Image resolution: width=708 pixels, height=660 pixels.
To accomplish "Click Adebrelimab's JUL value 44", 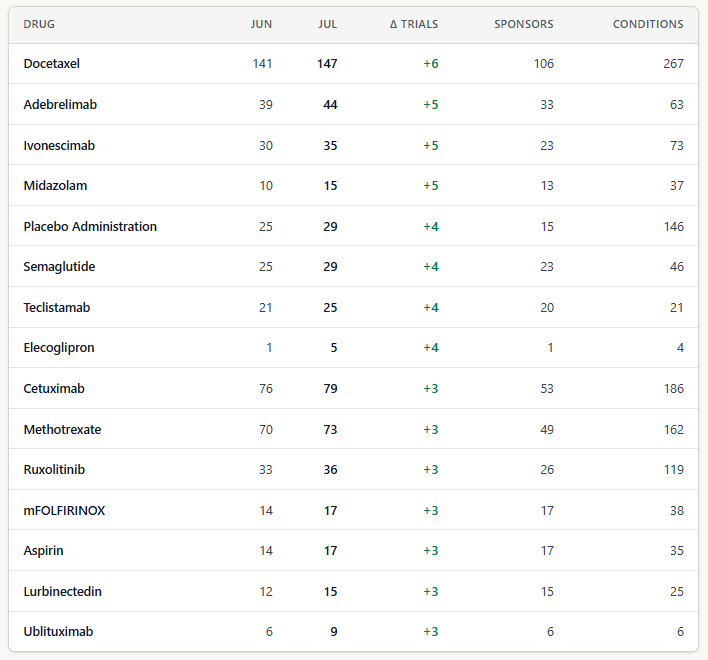I will coord(331,105).
